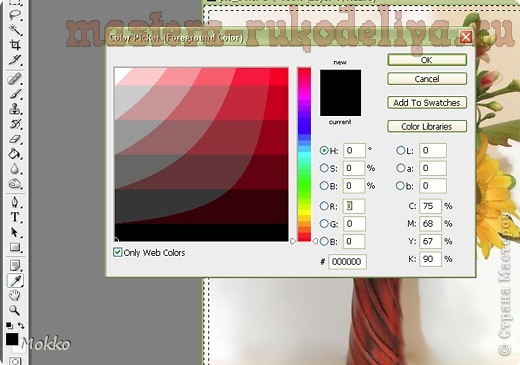The height and width of the screenshot is (365, 520).
Task: Select the Paint Bucket tool
Action: click(x=15, y=154)
